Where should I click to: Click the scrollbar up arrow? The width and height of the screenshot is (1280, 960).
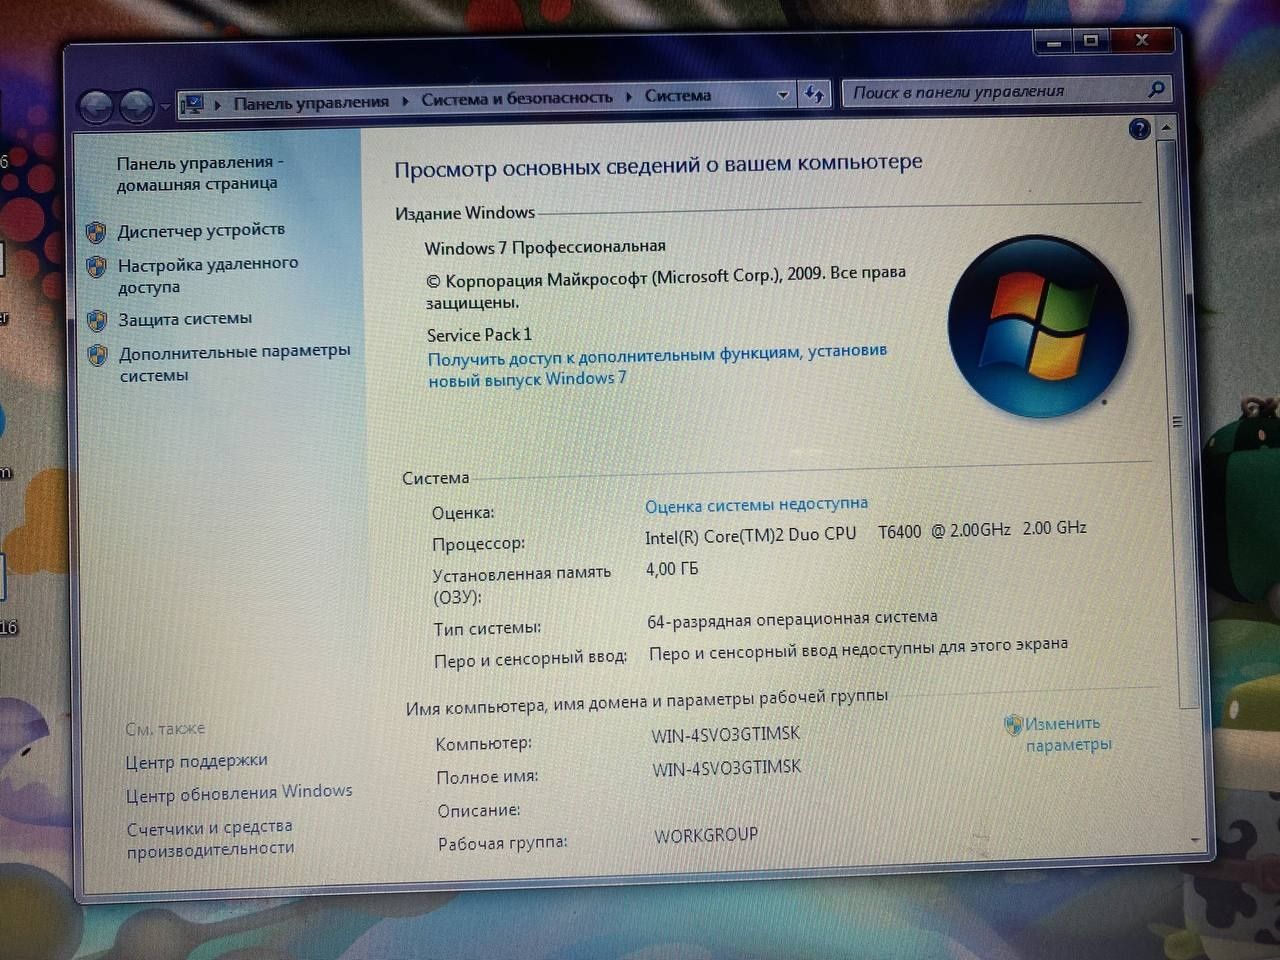[1166, 128]
